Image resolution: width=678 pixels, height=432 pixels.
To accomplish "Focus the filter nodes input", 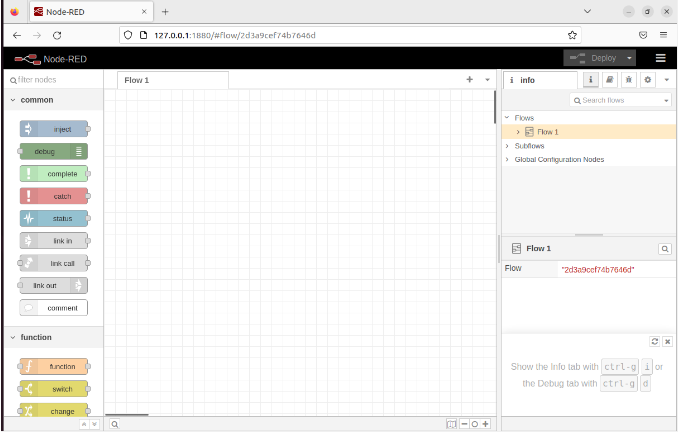I will tap(54, 80).
